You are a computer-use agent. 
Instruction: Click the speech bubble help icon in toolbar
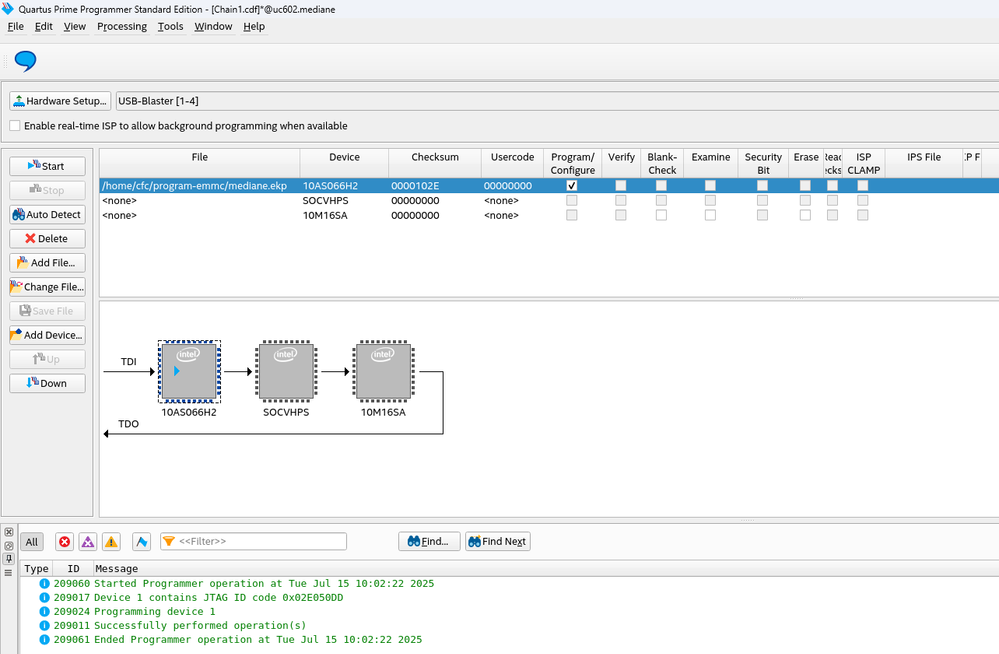pyautogui.click(x=25, y=62)
